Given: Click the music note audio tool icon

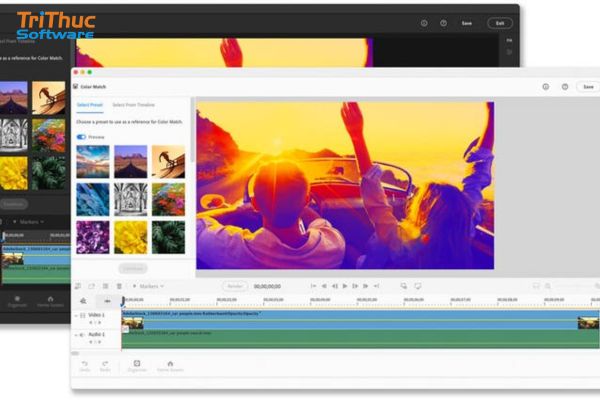Looking at the screenshot, I should pyautogui.click(x=78, y=286).
